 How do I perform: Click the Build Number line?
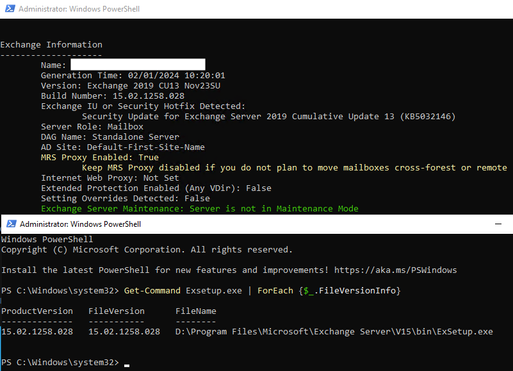click(113, 96)
